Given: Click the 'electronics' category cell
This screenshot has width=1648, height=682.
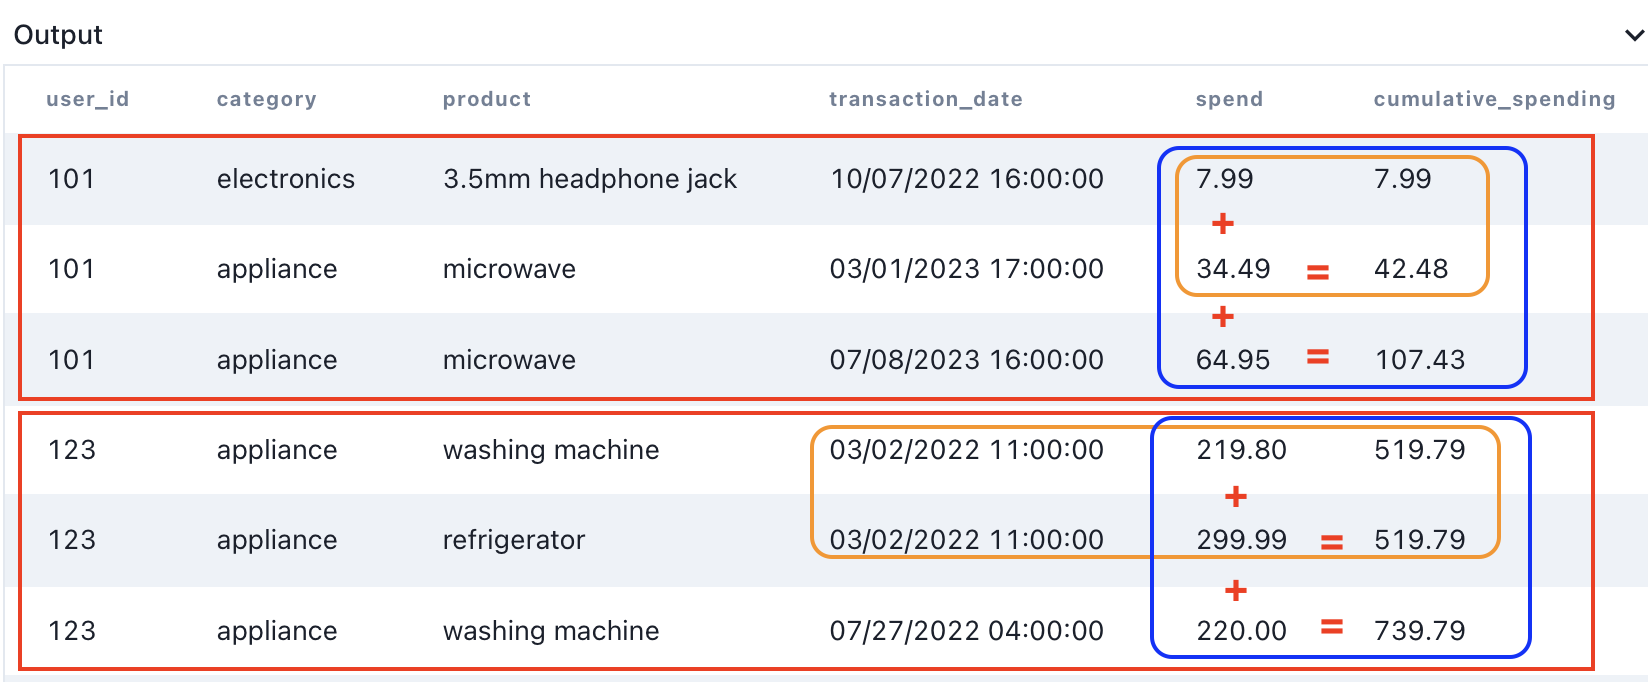Looking at the screenshot, I should [286, 179].
